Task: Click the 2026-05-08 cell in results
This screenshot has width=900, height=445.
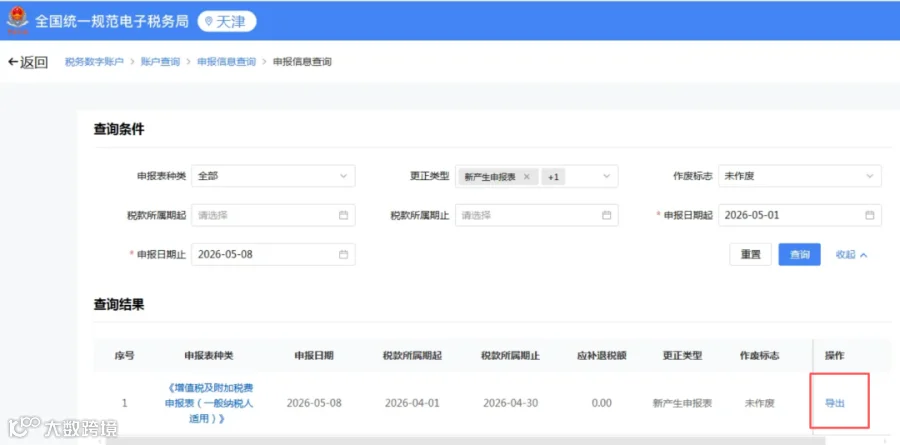Action: point(314,403)
